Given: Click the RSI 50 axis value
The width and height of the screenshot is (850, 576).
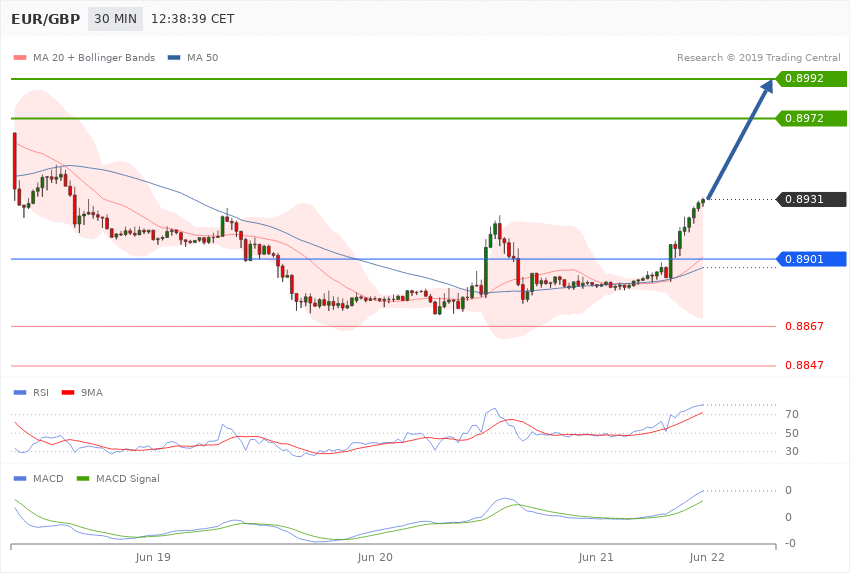Looking at the screenshot, I should 791,433.
